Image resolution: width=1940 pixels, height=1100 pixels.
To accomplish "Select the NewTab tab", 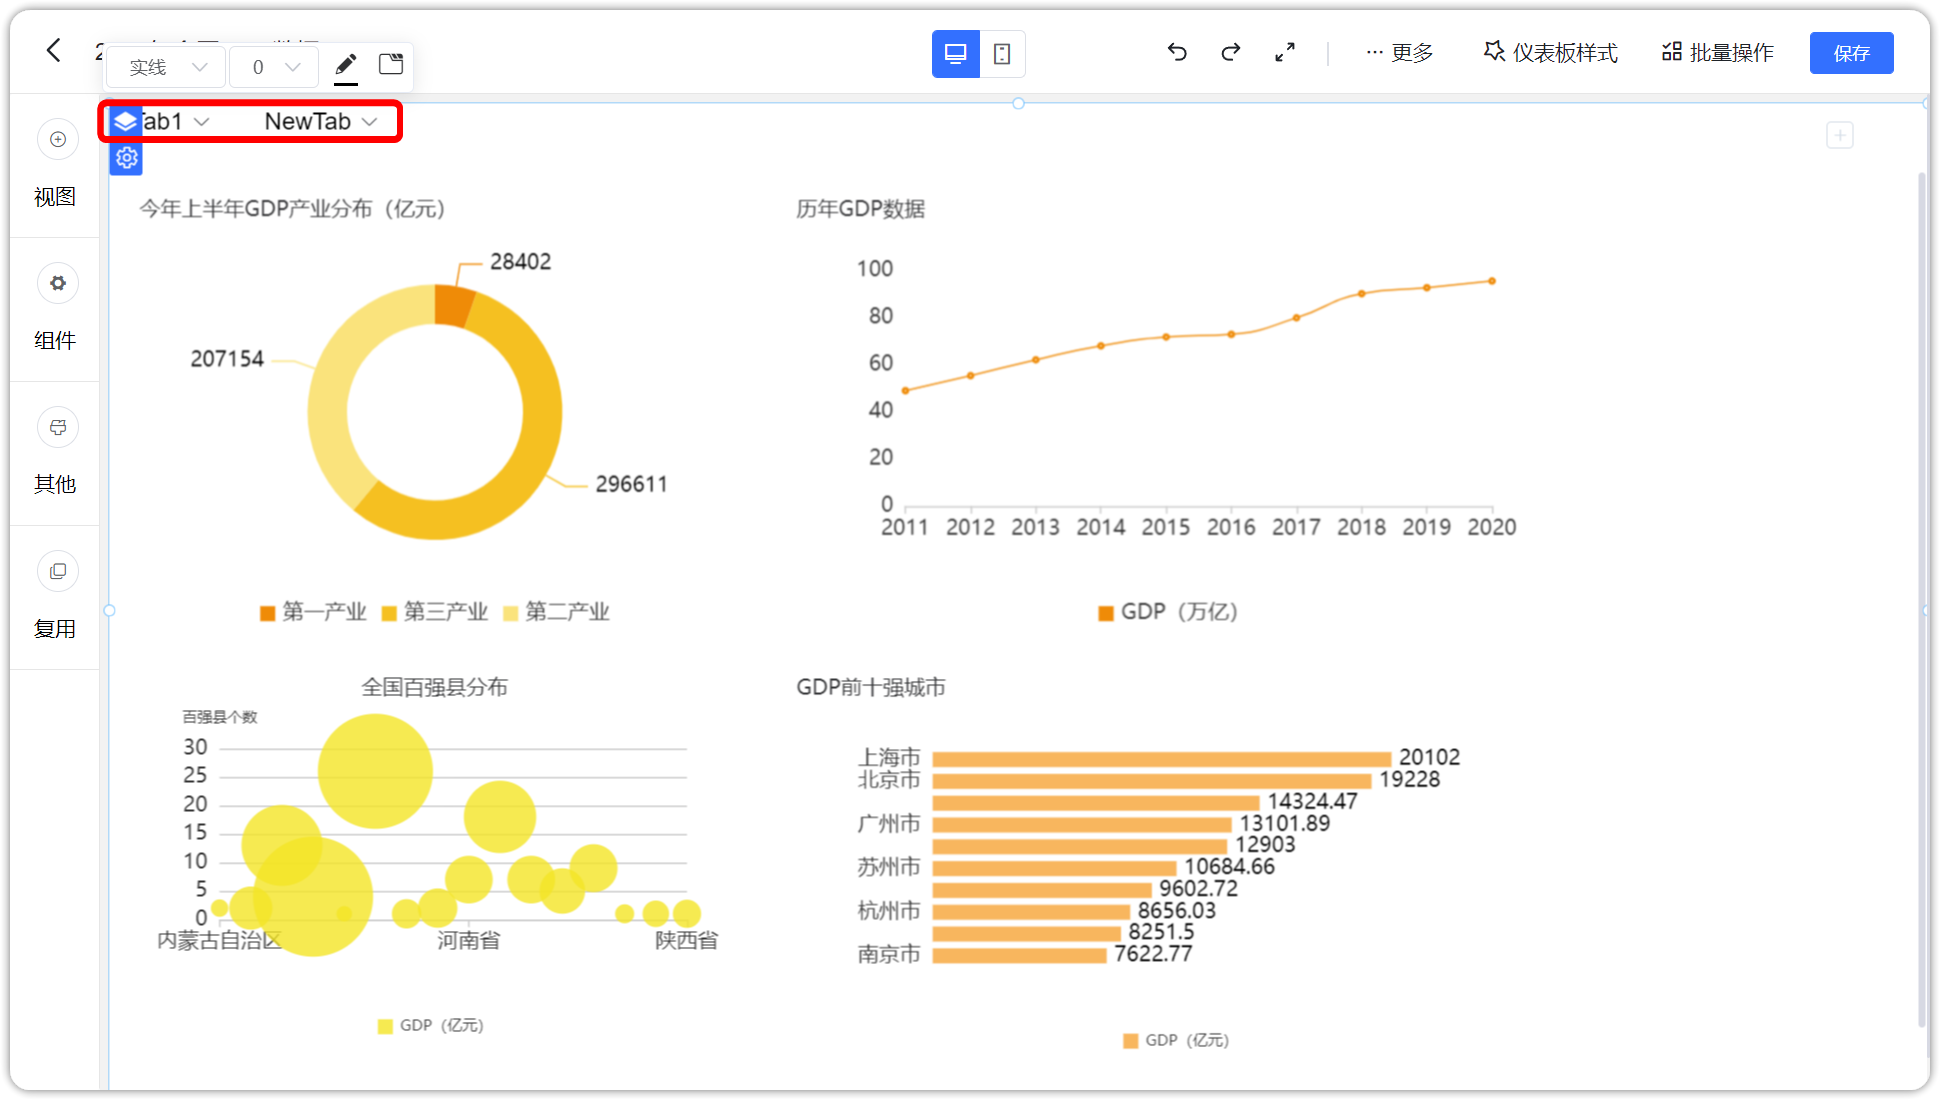I will pyautogui.click(x=307, y=121).
